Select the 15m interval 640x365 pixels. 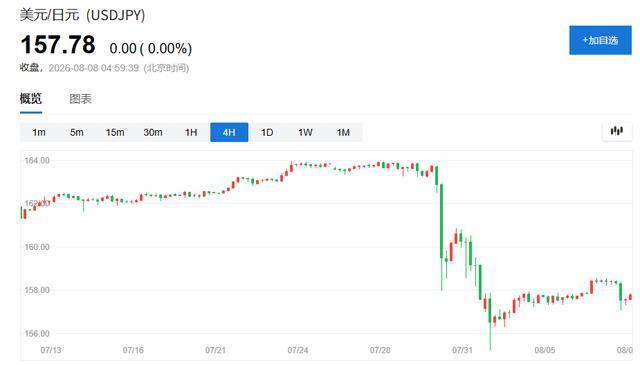(x=115, y=132)
